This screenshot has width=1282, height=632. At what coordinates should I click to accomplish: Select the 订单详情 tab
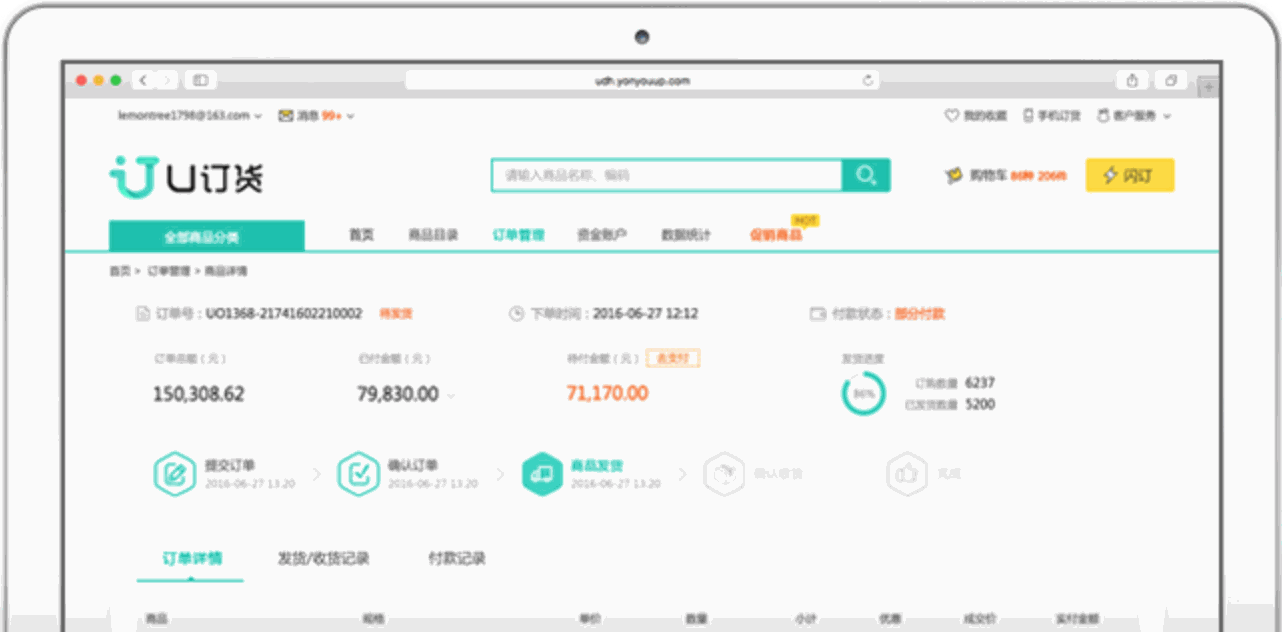[192, 559]
